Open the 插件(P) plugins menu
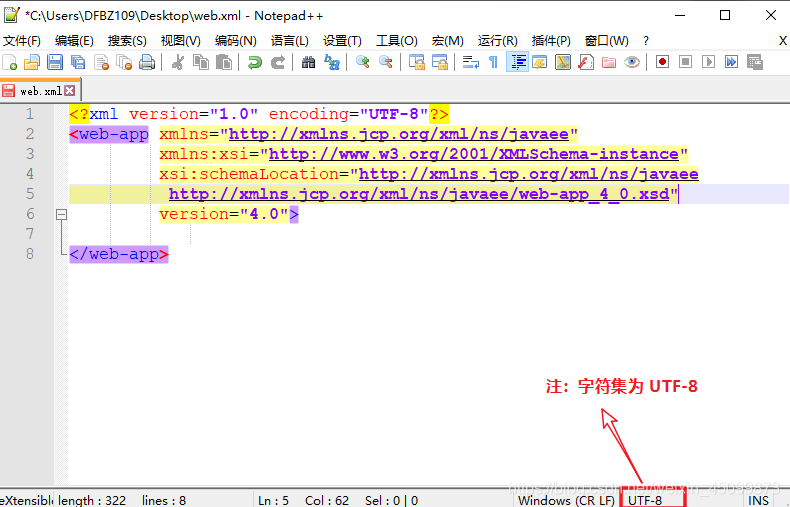The width and height of the screenshot is (790, 507). click(x=551, y=40)
